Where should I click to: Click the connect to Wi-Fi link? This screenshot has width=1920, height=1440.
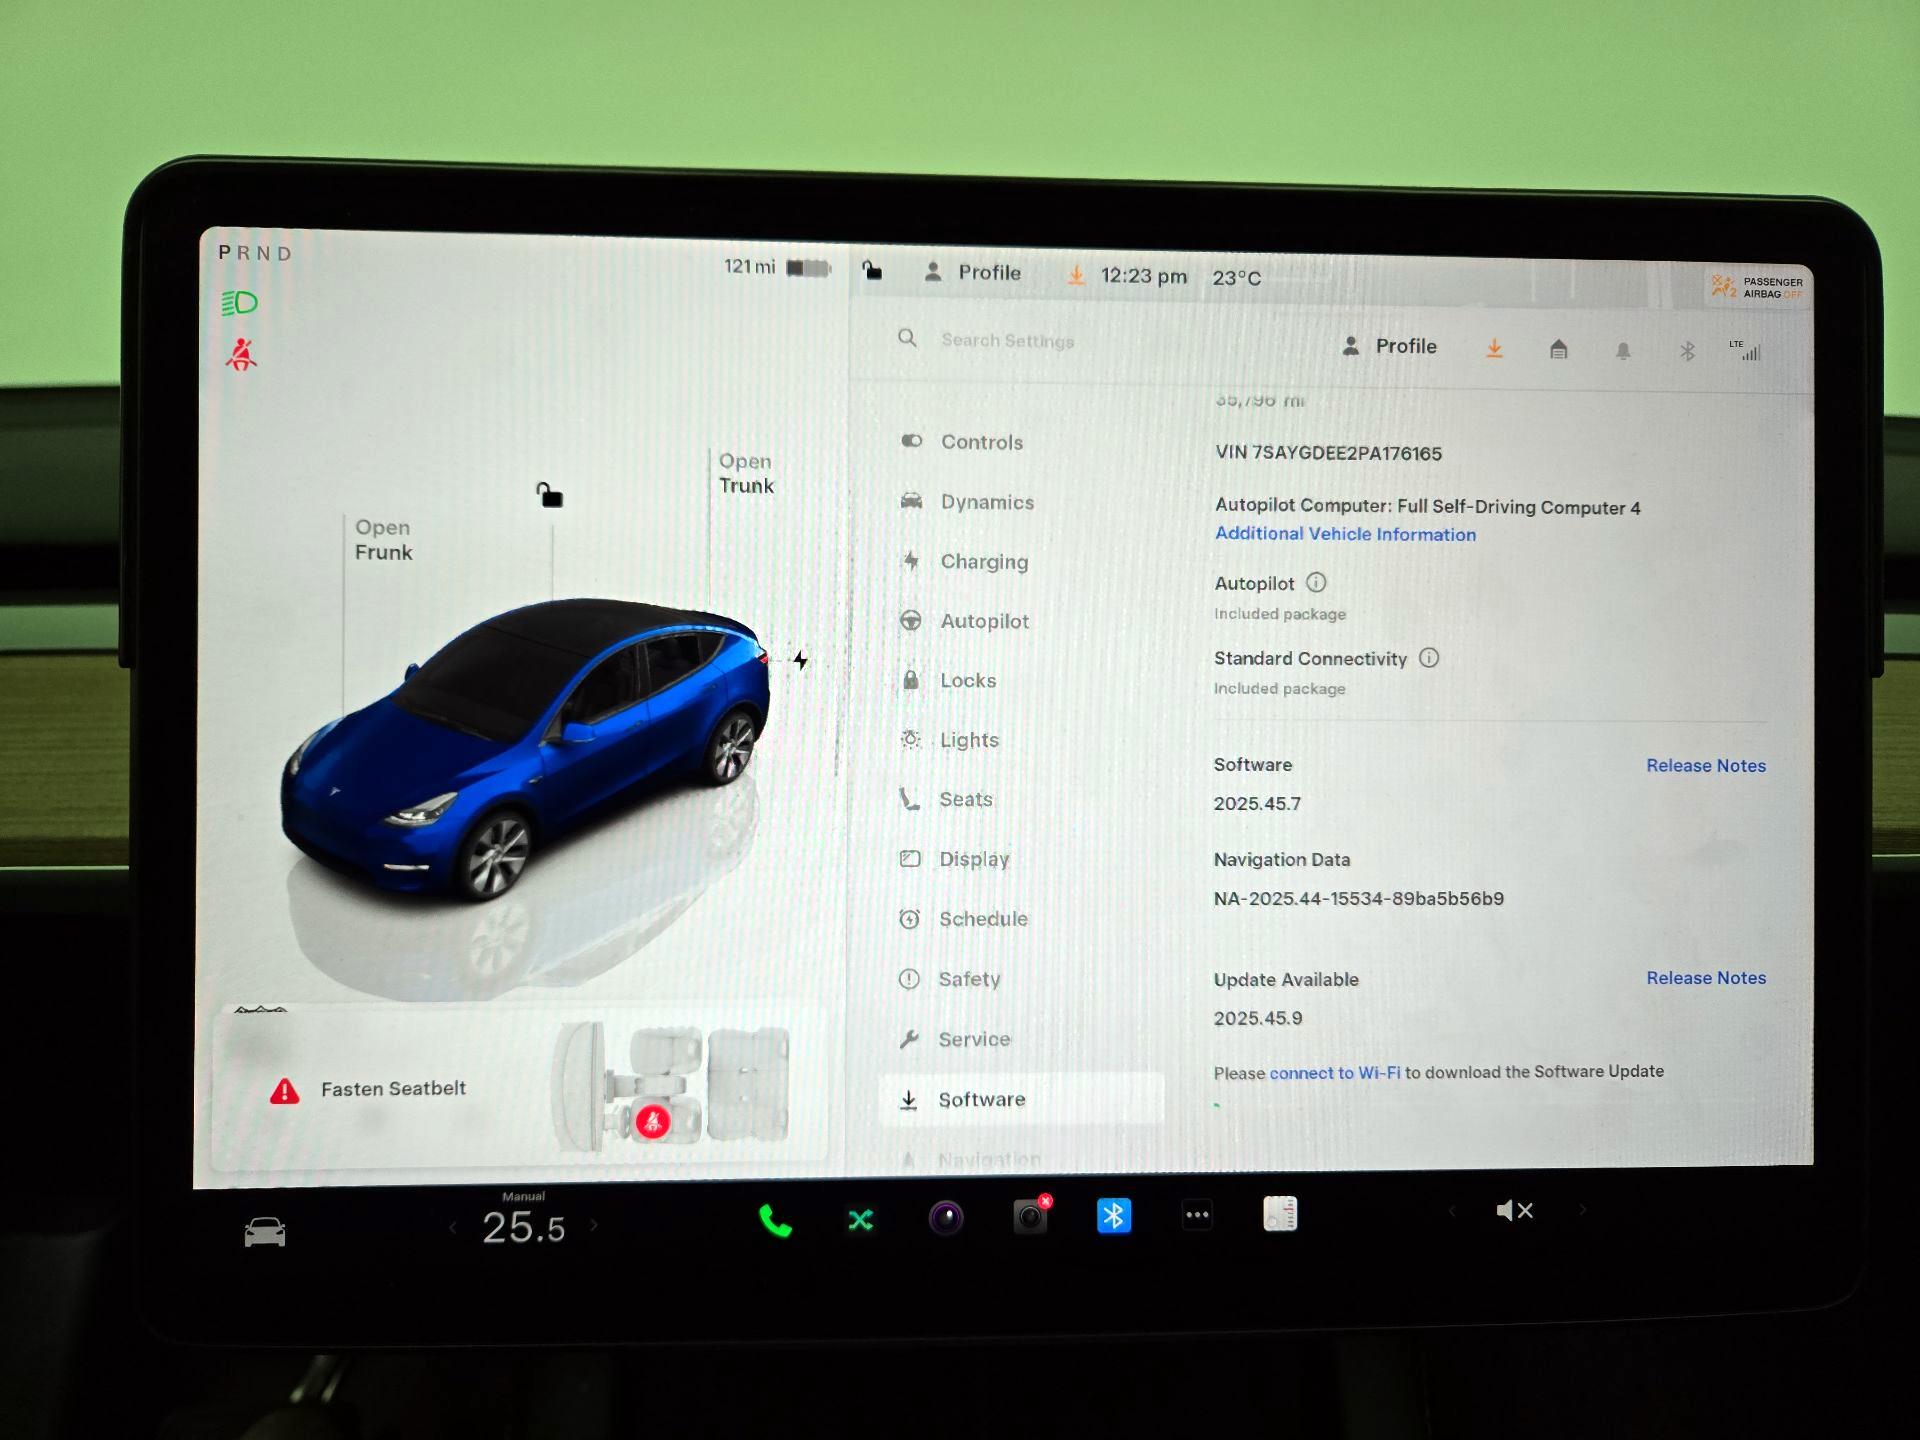pos(1334,1072)
